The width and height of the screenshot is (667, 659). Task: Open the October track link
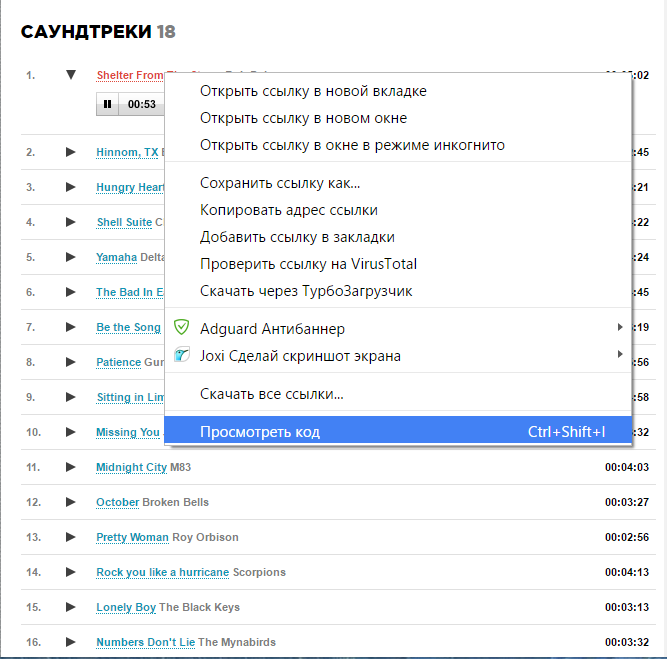118,502
